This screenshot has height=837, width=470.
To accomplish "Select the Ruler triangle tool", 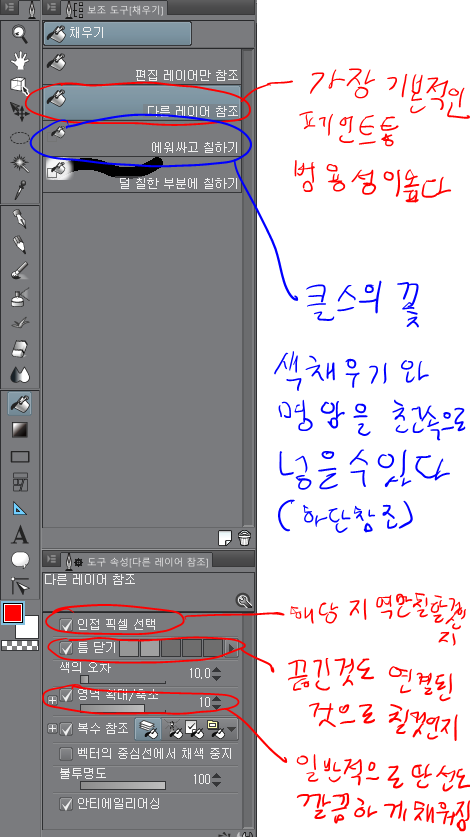I will [x=20, y=509].
